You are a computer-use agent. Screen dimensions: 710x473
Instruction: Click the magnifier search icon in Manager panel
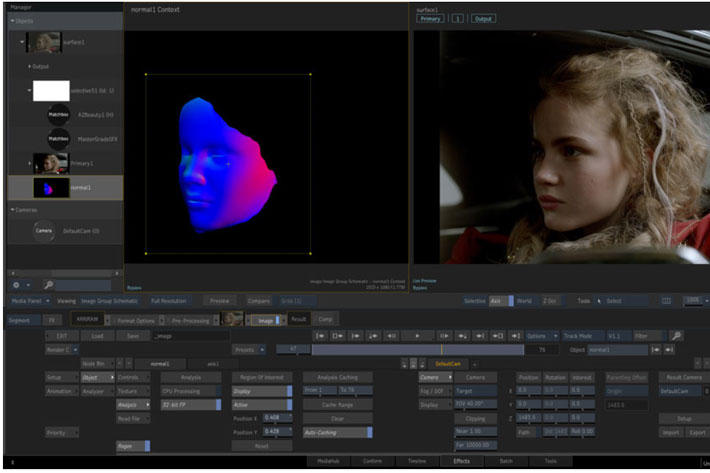pos(48,285)
